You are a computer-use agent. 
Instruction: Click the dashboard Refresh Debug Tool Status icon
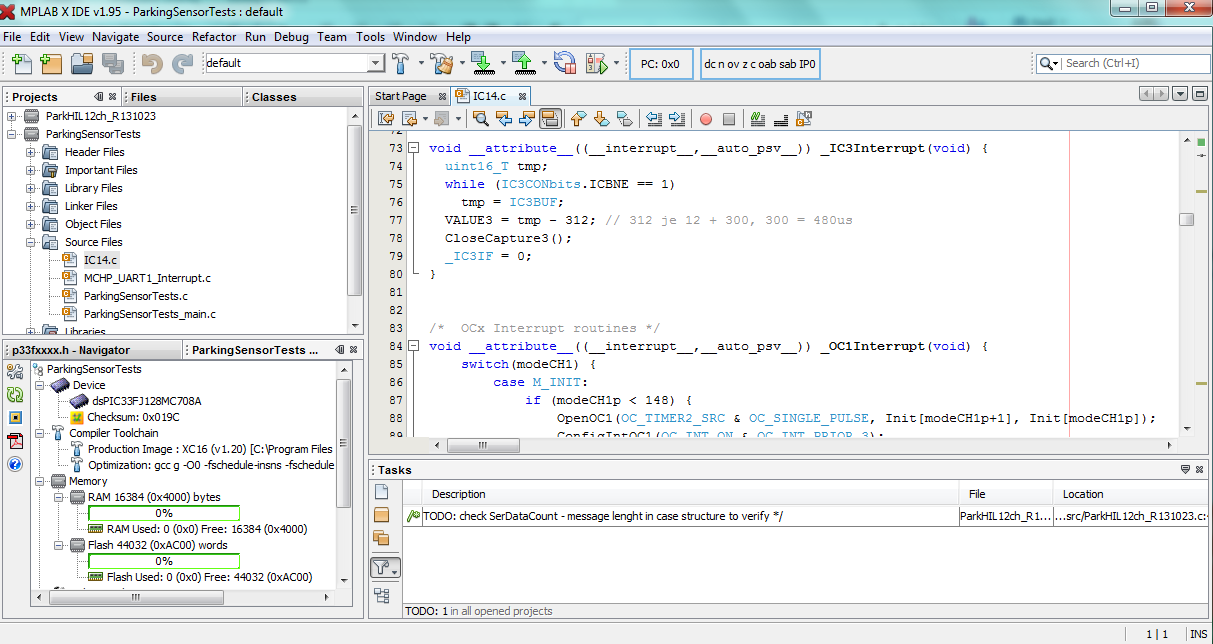click(15, 395)
